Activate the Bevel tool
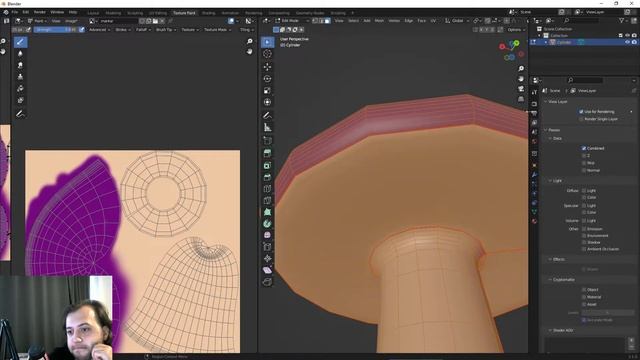Screen dimensions: 640x360 coord(267,178)
